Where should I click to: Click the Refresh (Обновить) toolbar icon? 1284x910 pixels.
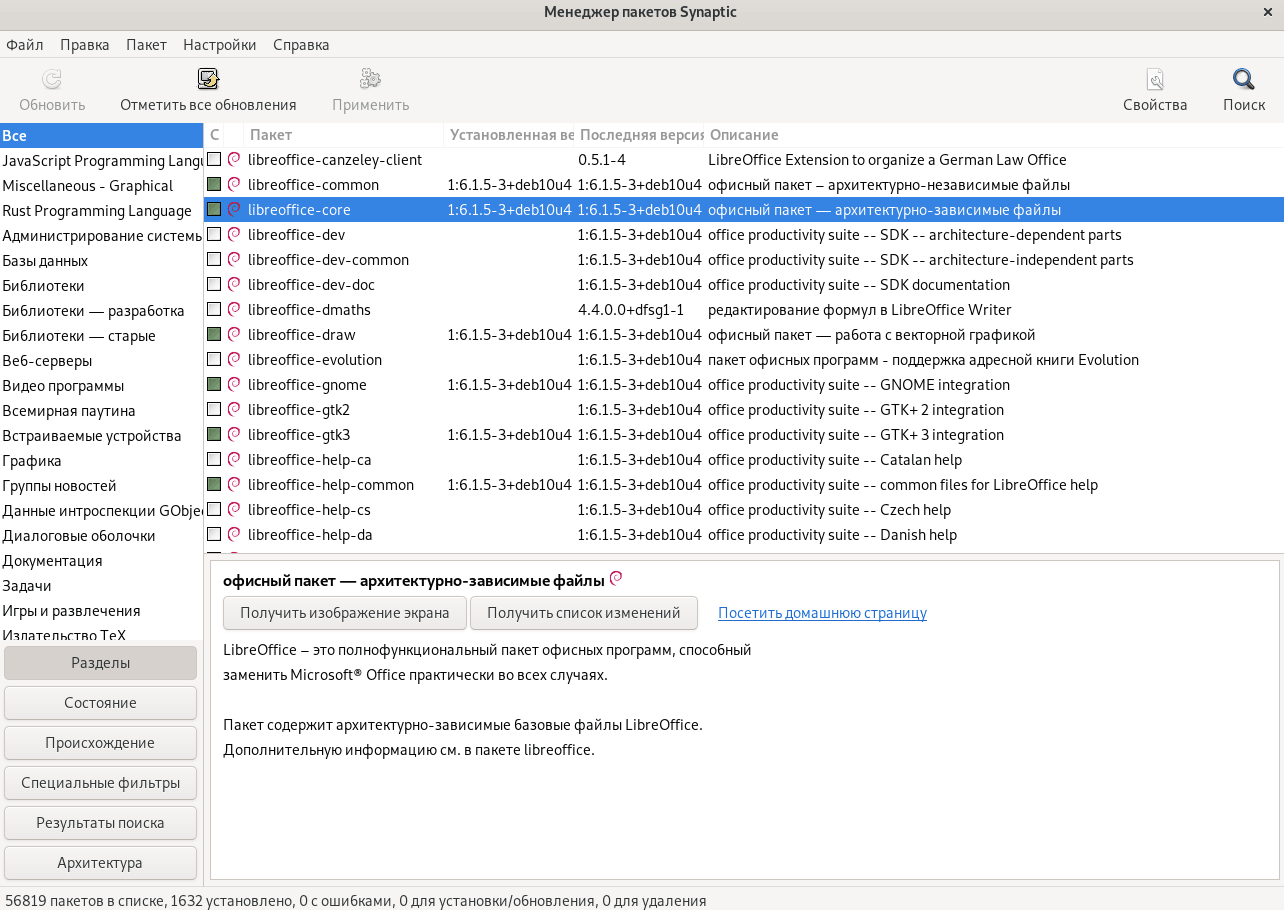(x=52, y=81)
